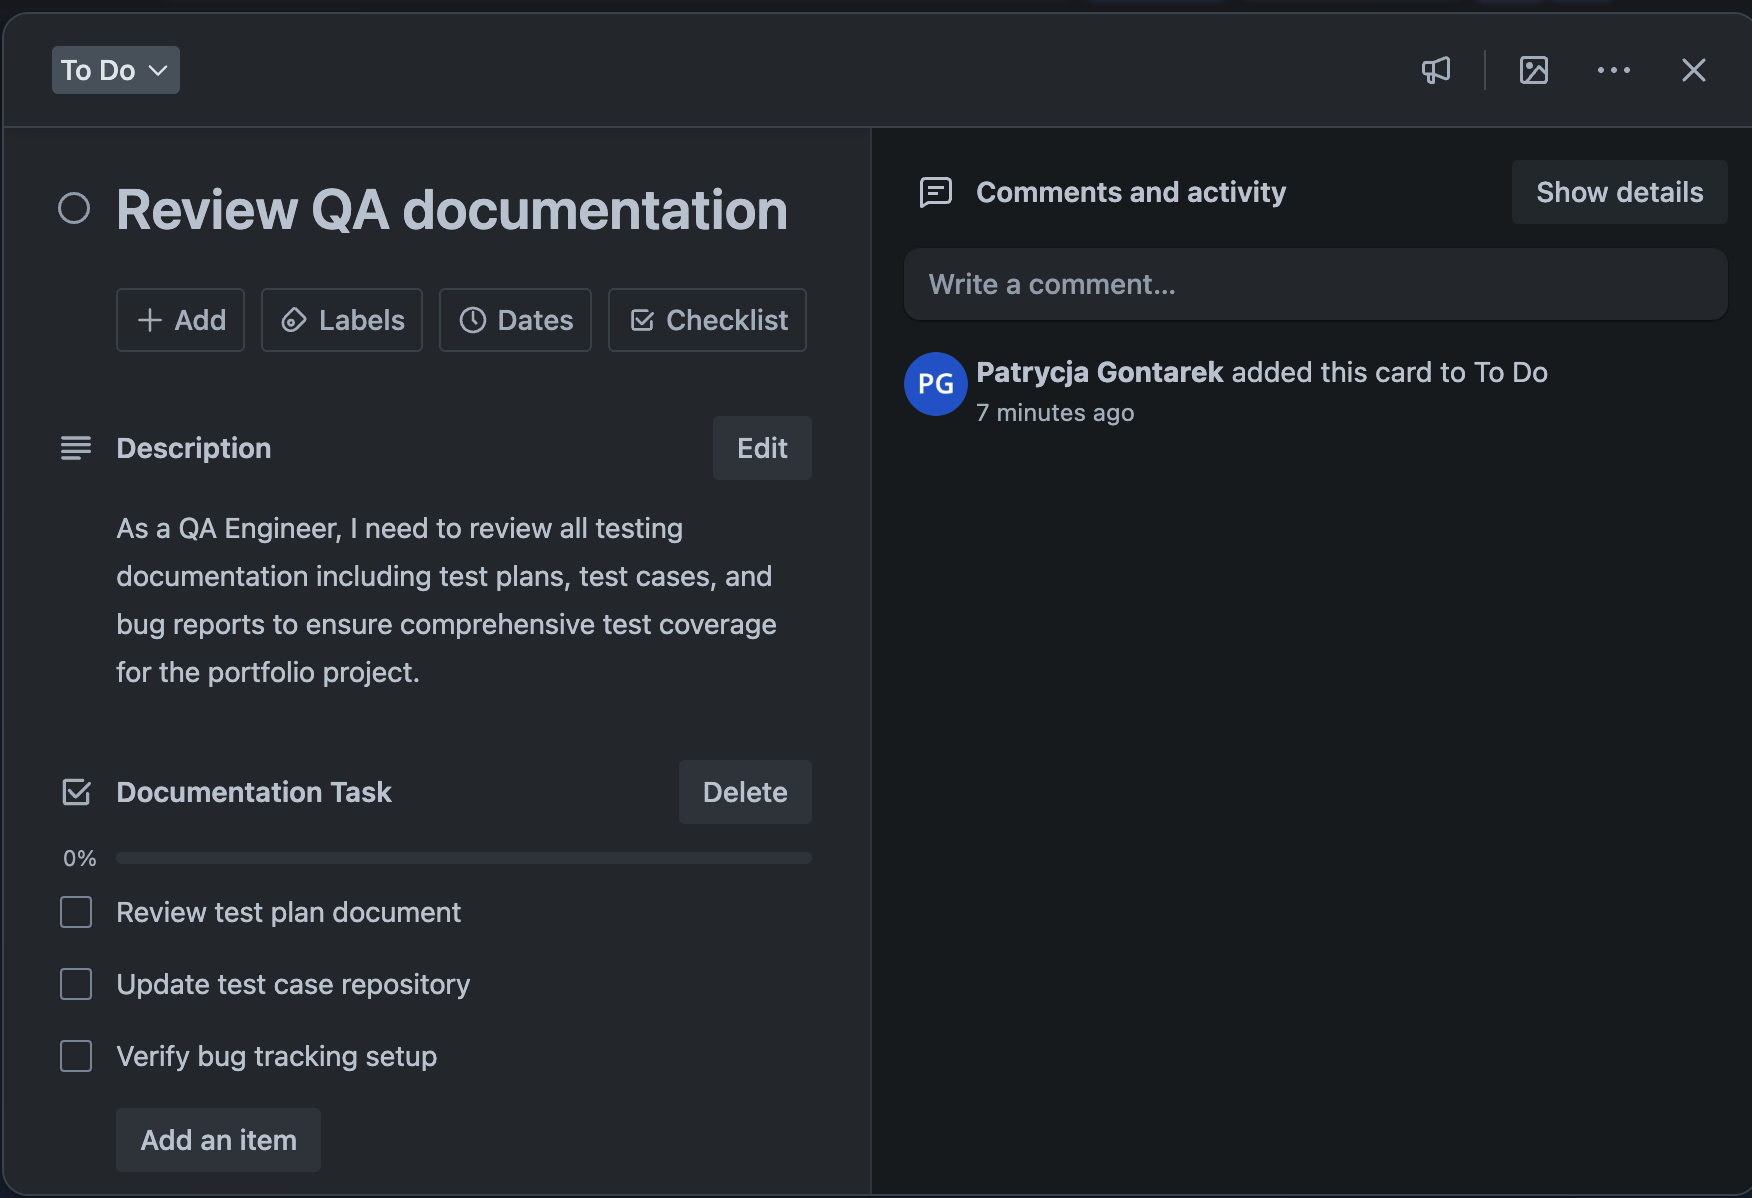Check Update test case repository

76,984
